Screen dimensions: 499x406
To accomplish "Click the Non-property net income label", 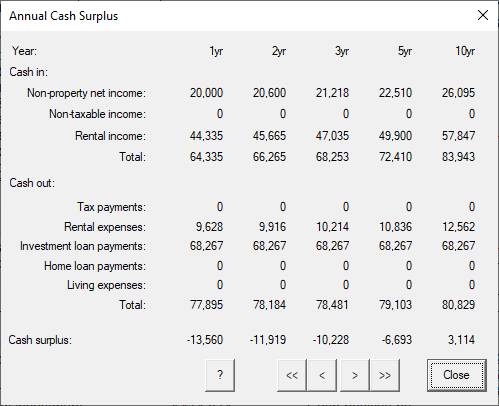I will pyautogui.click(x=86, y=93).
